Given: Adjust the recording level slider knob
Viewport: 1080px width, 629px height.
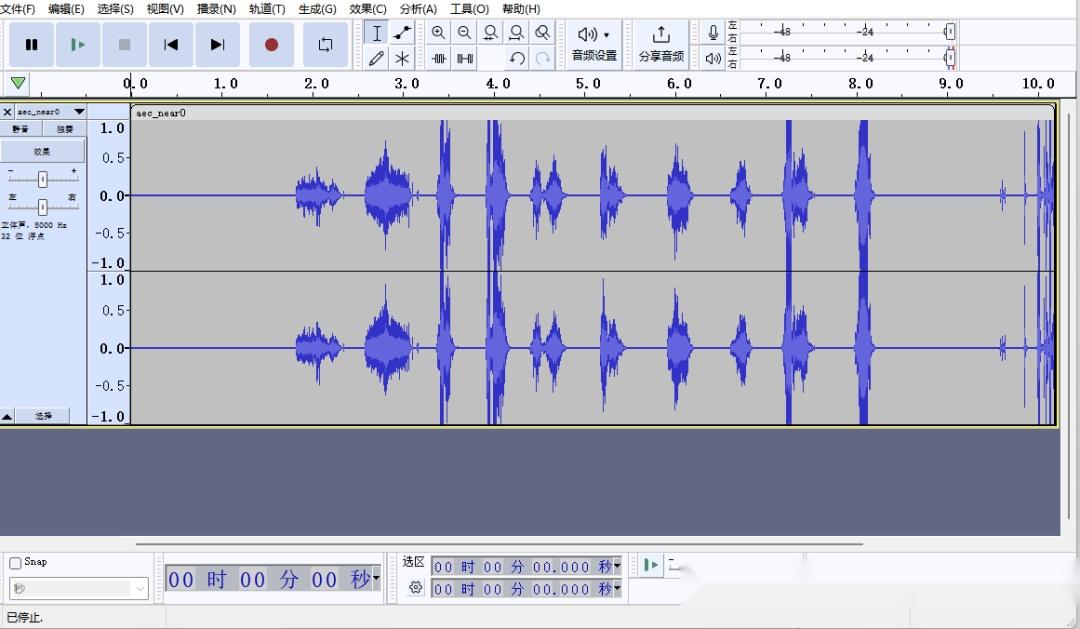Looking at the screenshot, I should pos(950,32).
